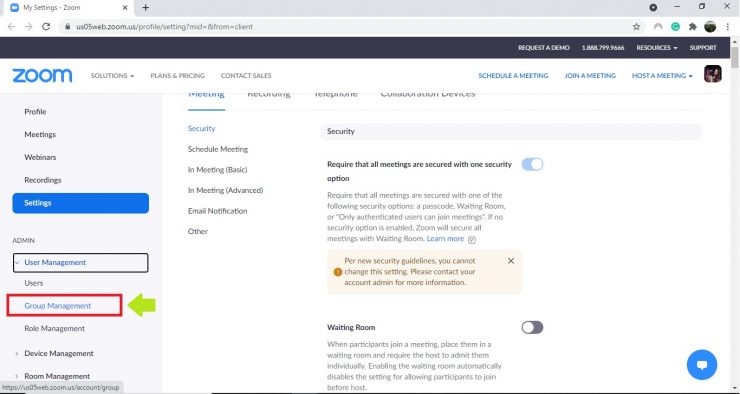Click the site lock icon
Viewport: 740px width, 394px height.
(67, 26)
